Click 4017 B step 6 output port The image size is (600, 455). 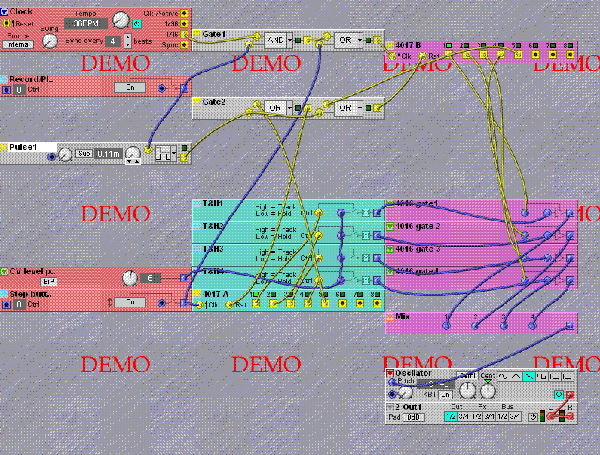pyautogui.click(x=535, y=55)
